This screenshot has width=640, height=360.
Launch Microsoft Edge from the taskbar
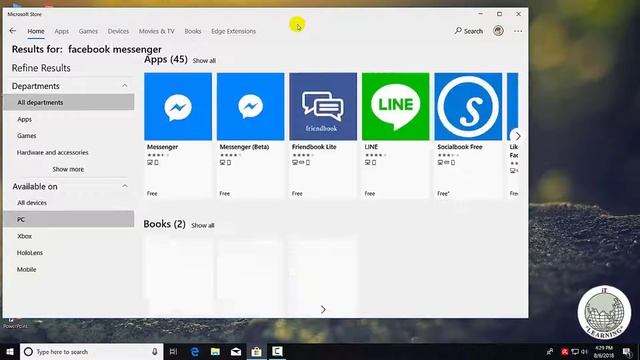coord(195,351)
